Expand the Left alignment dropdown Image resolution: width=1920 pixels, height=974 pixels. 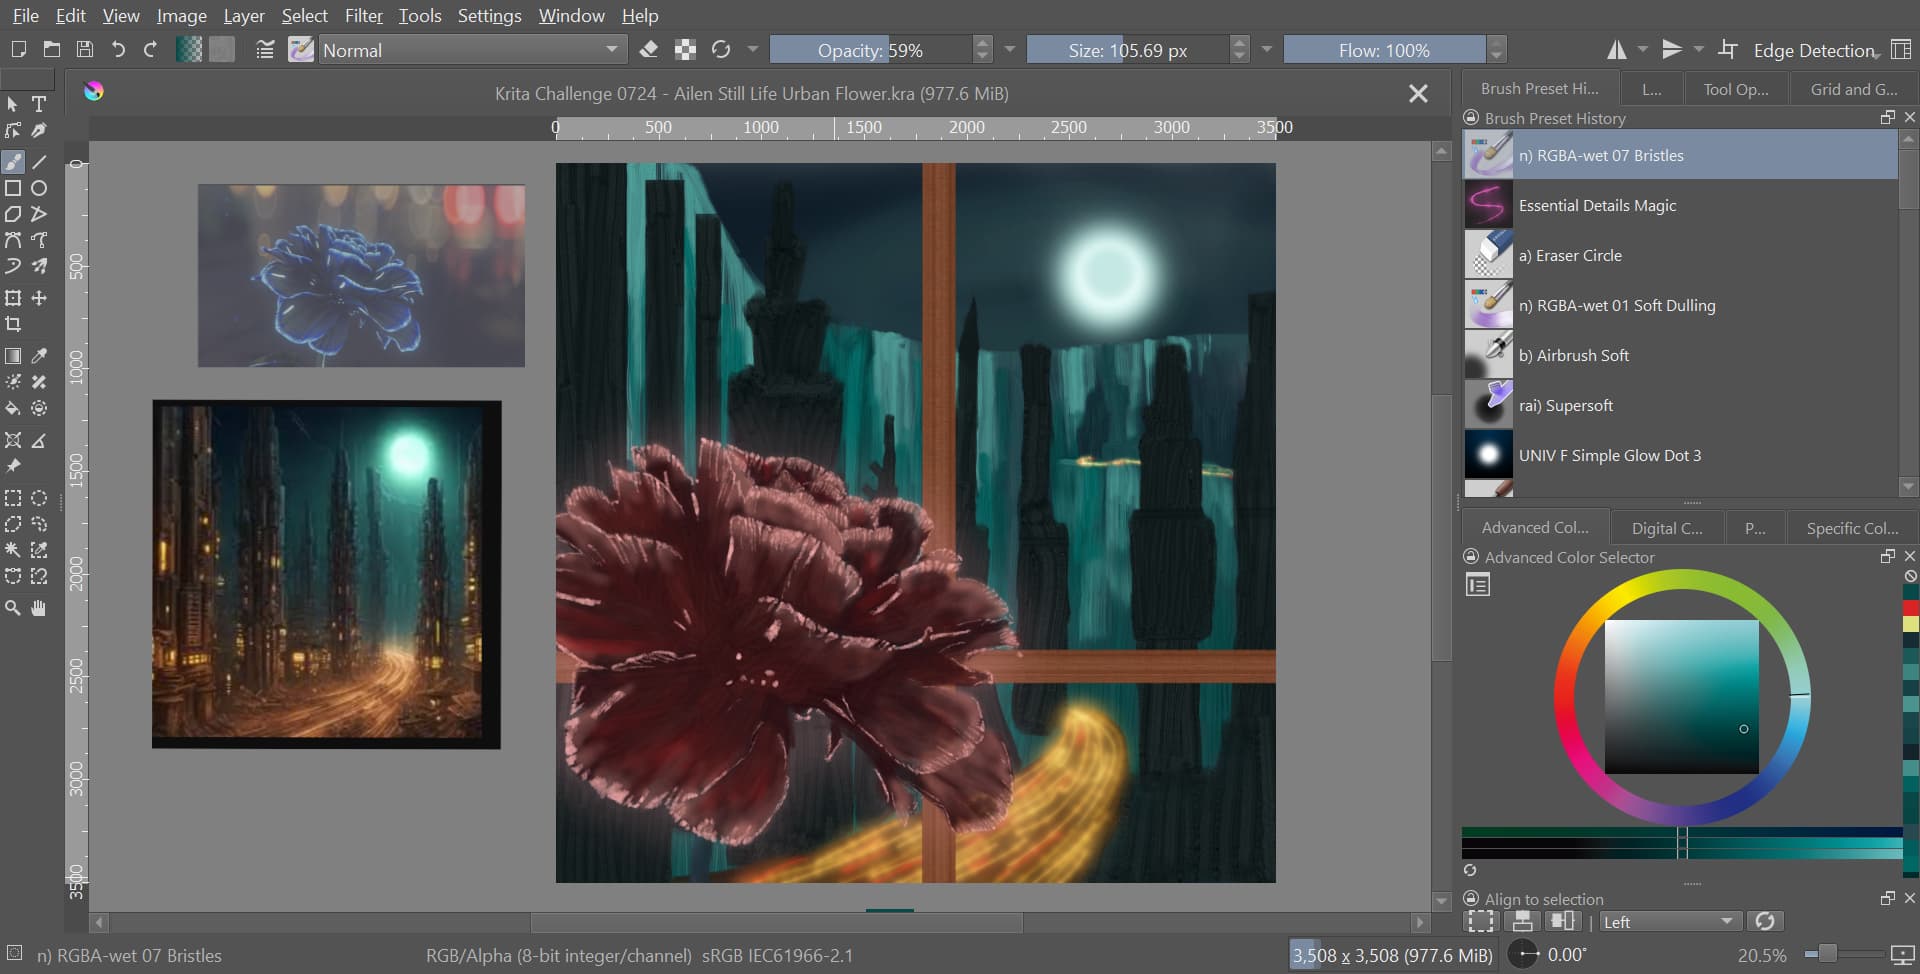point(1668,922)
